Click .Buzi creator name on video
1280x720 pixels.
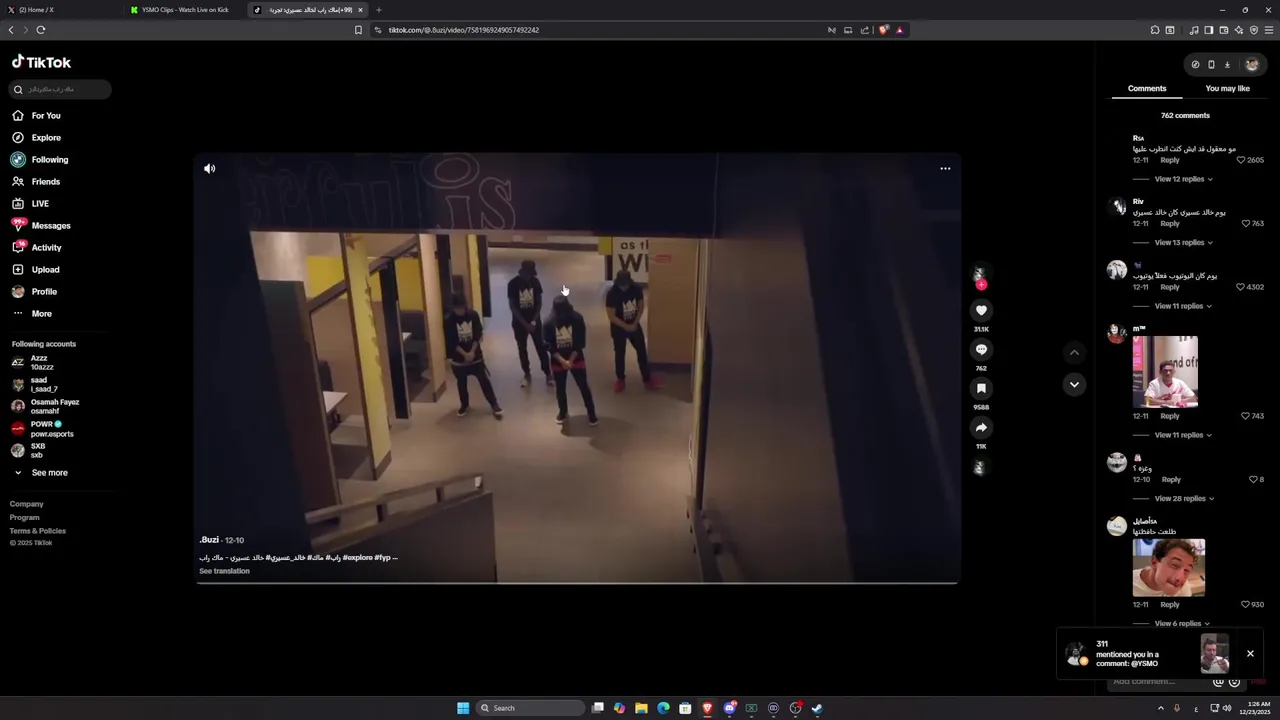(209, 540)
